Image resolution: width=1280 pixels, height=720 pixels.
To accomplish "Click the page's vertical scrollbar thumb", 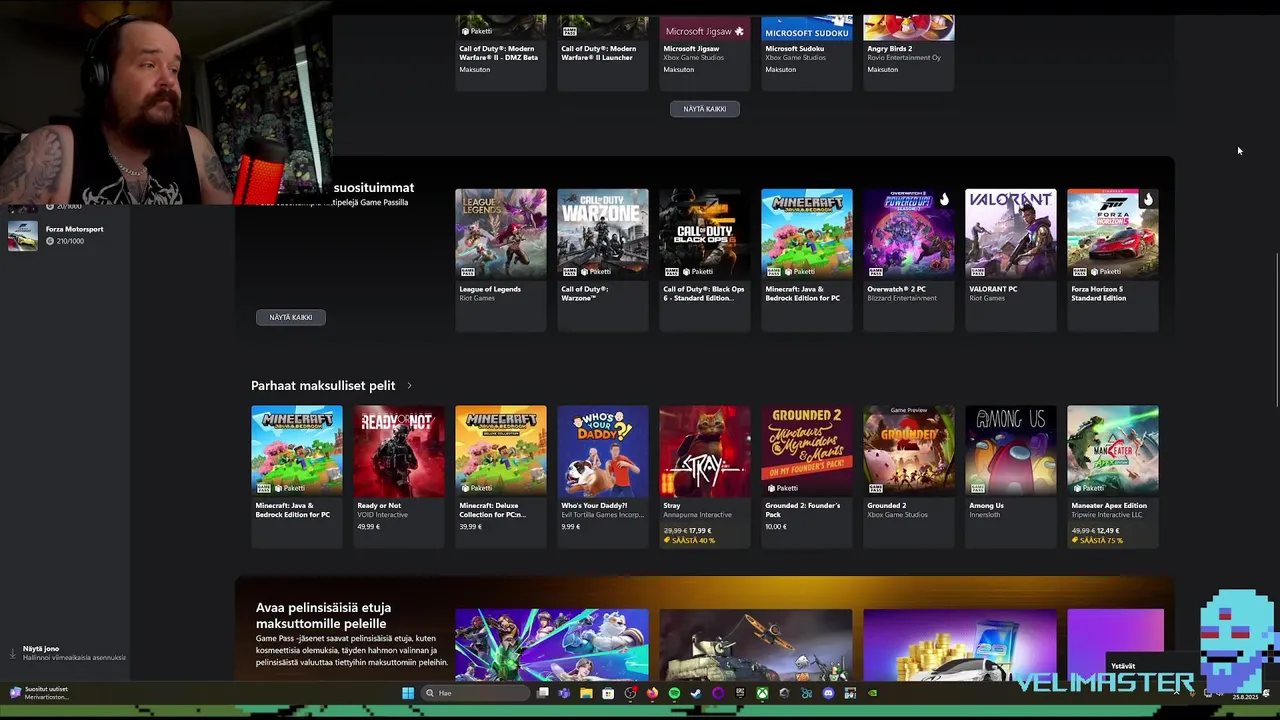I will click(x=1277, y=330).
